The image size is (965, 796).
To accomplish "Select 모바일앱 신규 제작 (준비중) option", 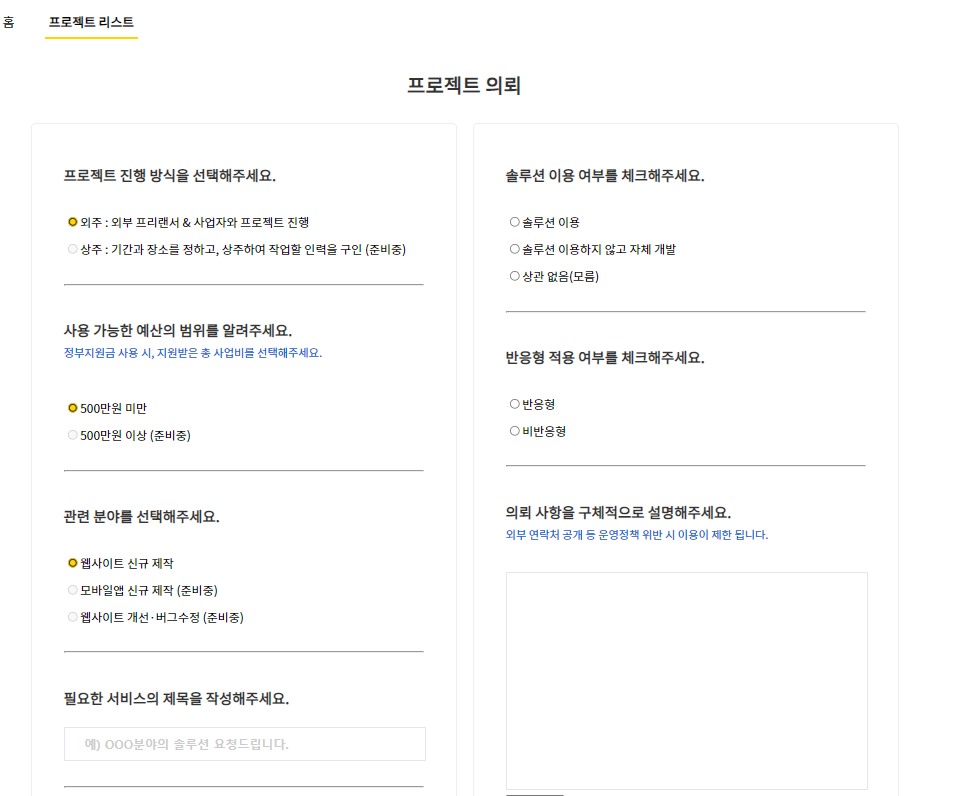I will coord(73,590).
